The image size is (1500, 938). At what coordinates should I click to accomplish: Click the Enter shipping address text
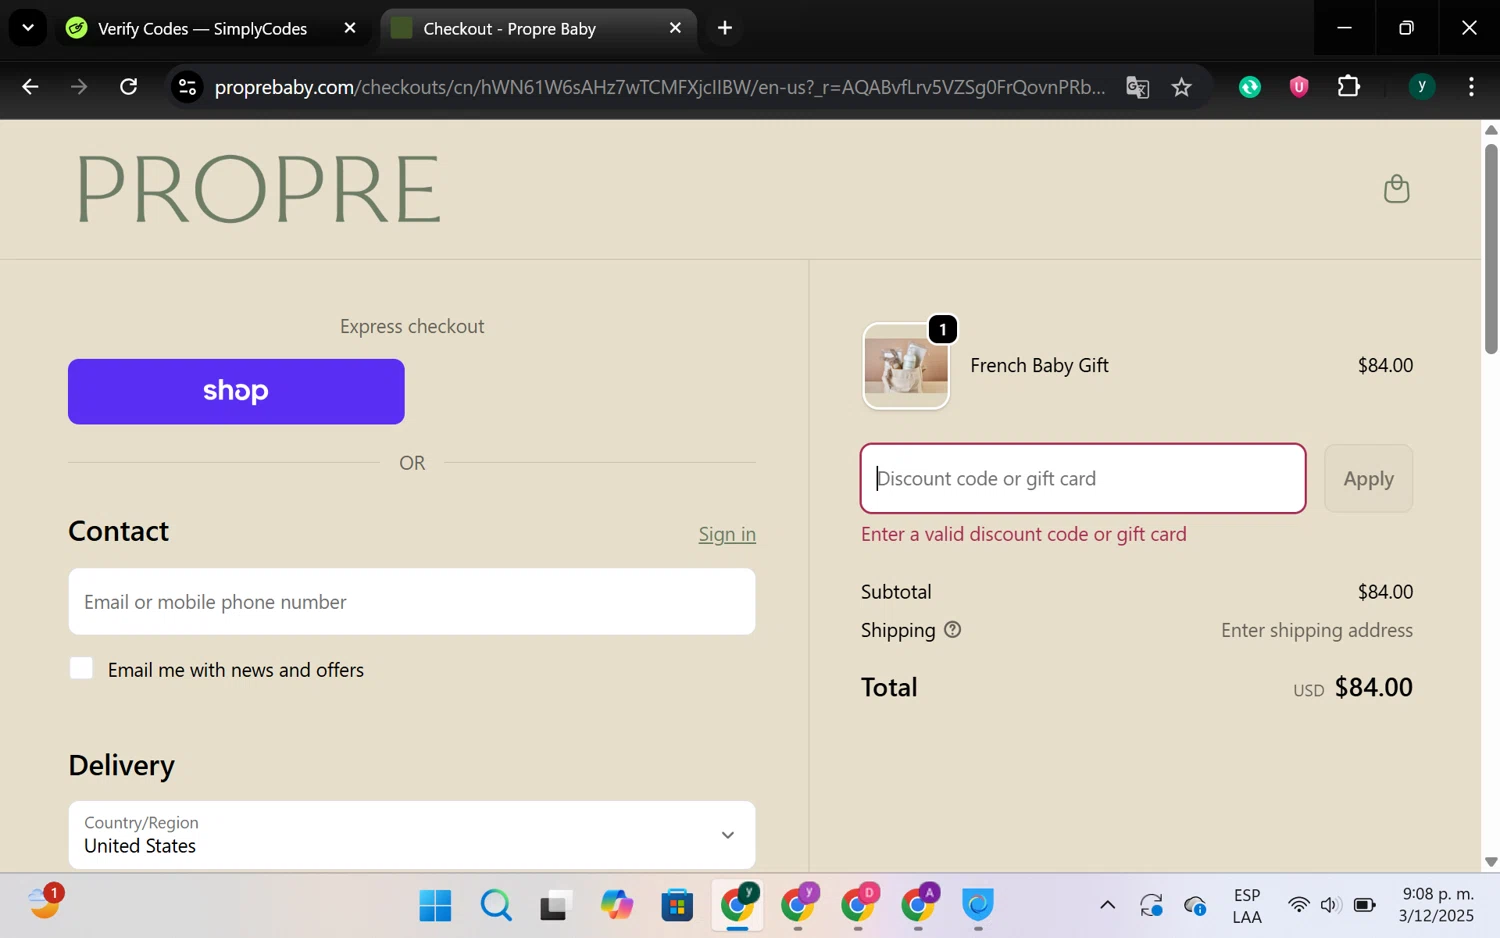click(x=1317, y=630)
